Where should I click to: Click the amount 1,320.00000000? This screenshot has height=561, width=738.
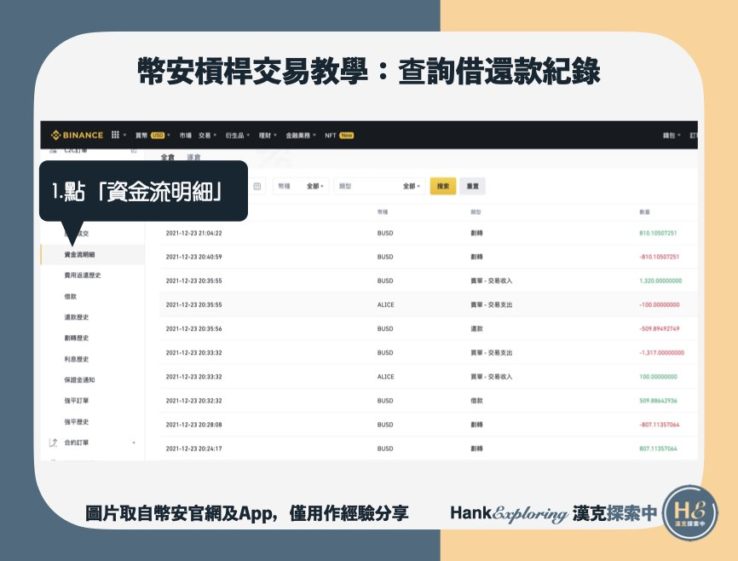coord(660,280)
